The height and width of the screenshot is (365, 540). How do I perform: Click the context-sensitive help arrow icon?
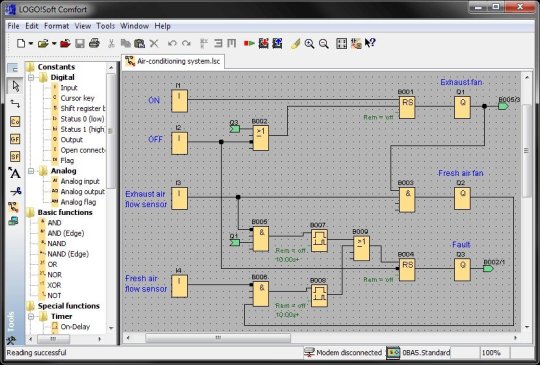(370, 43)
